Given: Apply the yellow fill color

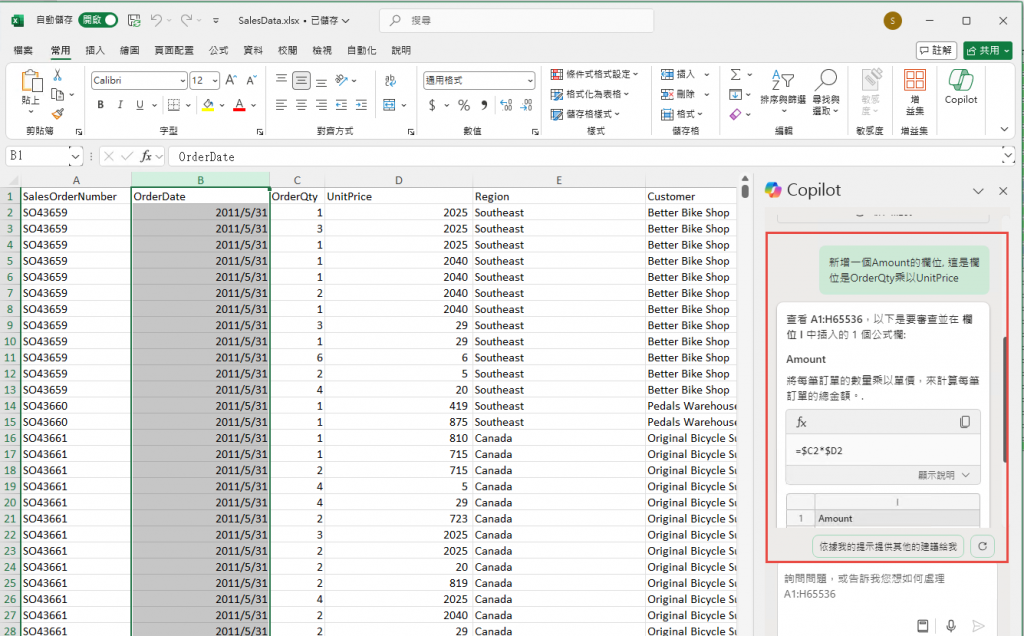Looking at the screenshot, I should [x=208, y=104].
